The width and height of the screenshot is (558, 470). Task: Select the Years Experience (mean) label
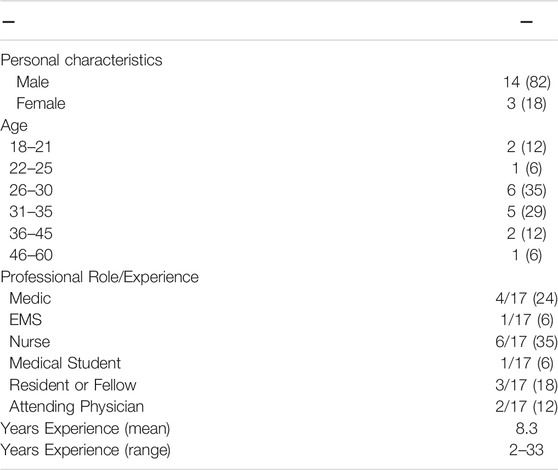(85, 428)
